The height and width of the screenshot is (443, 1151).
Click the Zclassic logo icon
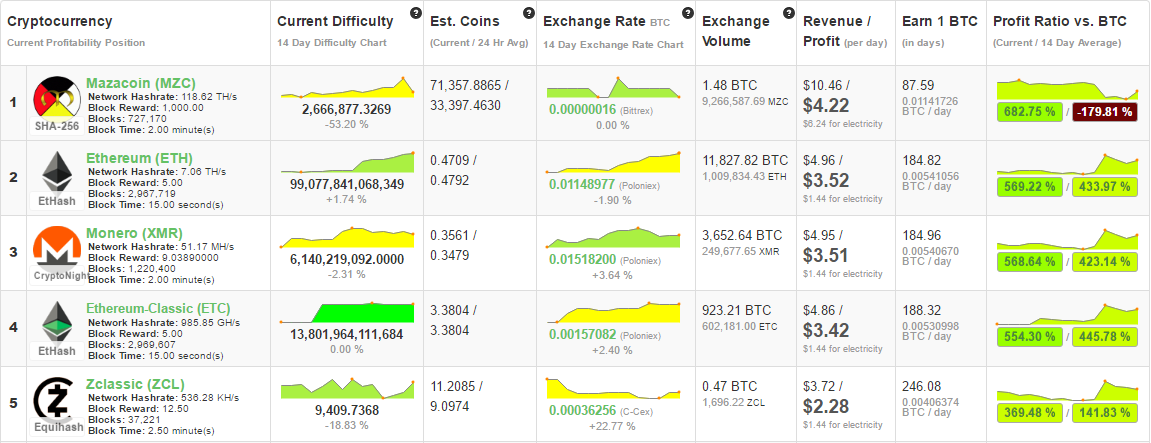point(55,396)
